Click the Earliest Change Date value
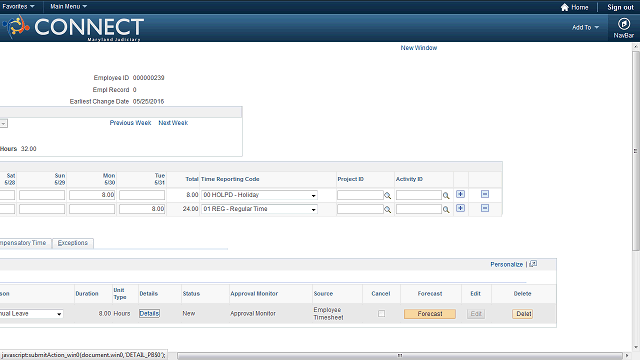This screenshot has height=360, width=640. (x=149, y=101)
